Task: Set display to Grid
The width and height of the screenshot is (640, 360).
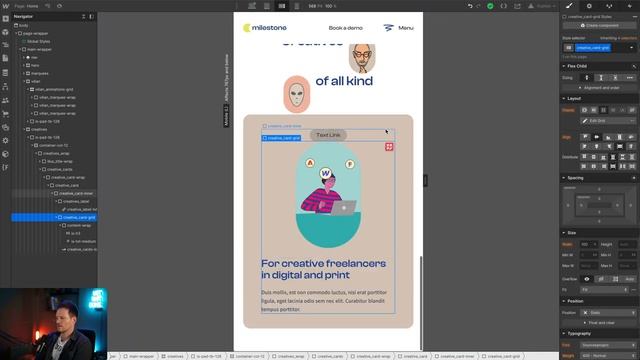Action: 603,110
